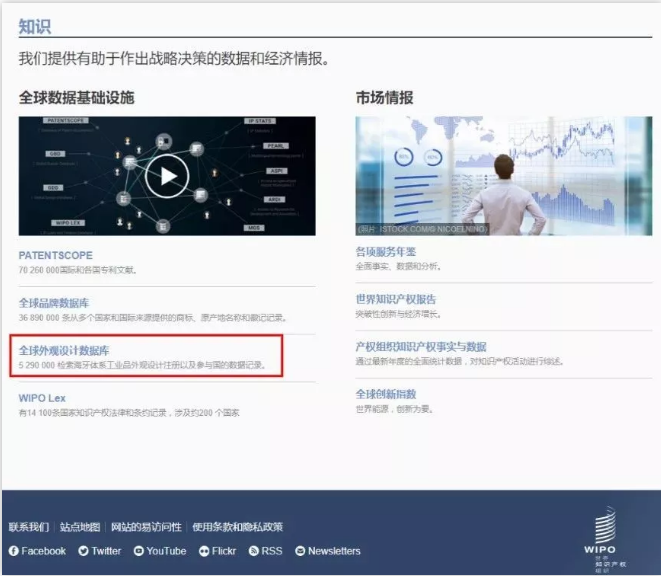Open the 各项服务年鉴 link
This screenshot has height=576, width=661.
coord(386,252)
